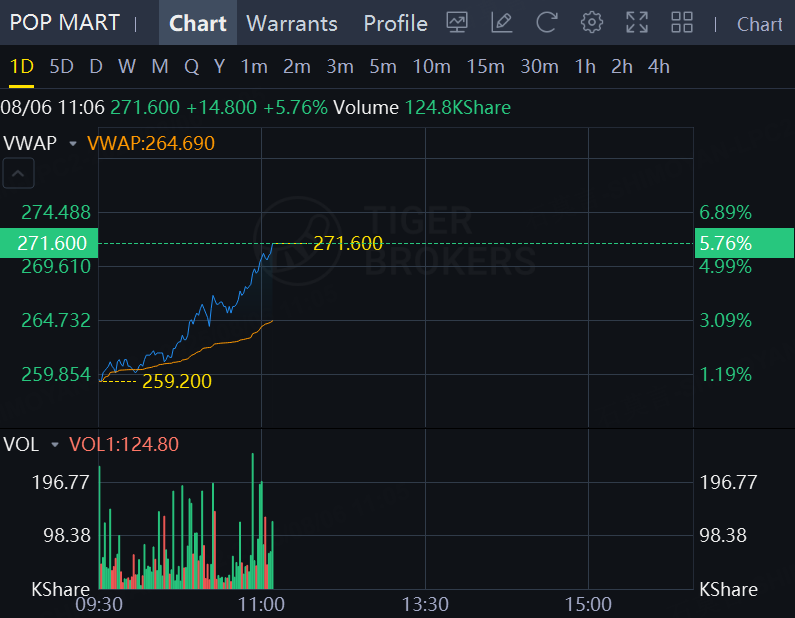Screen dimensions: 795x618
Task: Choose the 4h interval
Action: click(x=659, y=66)
